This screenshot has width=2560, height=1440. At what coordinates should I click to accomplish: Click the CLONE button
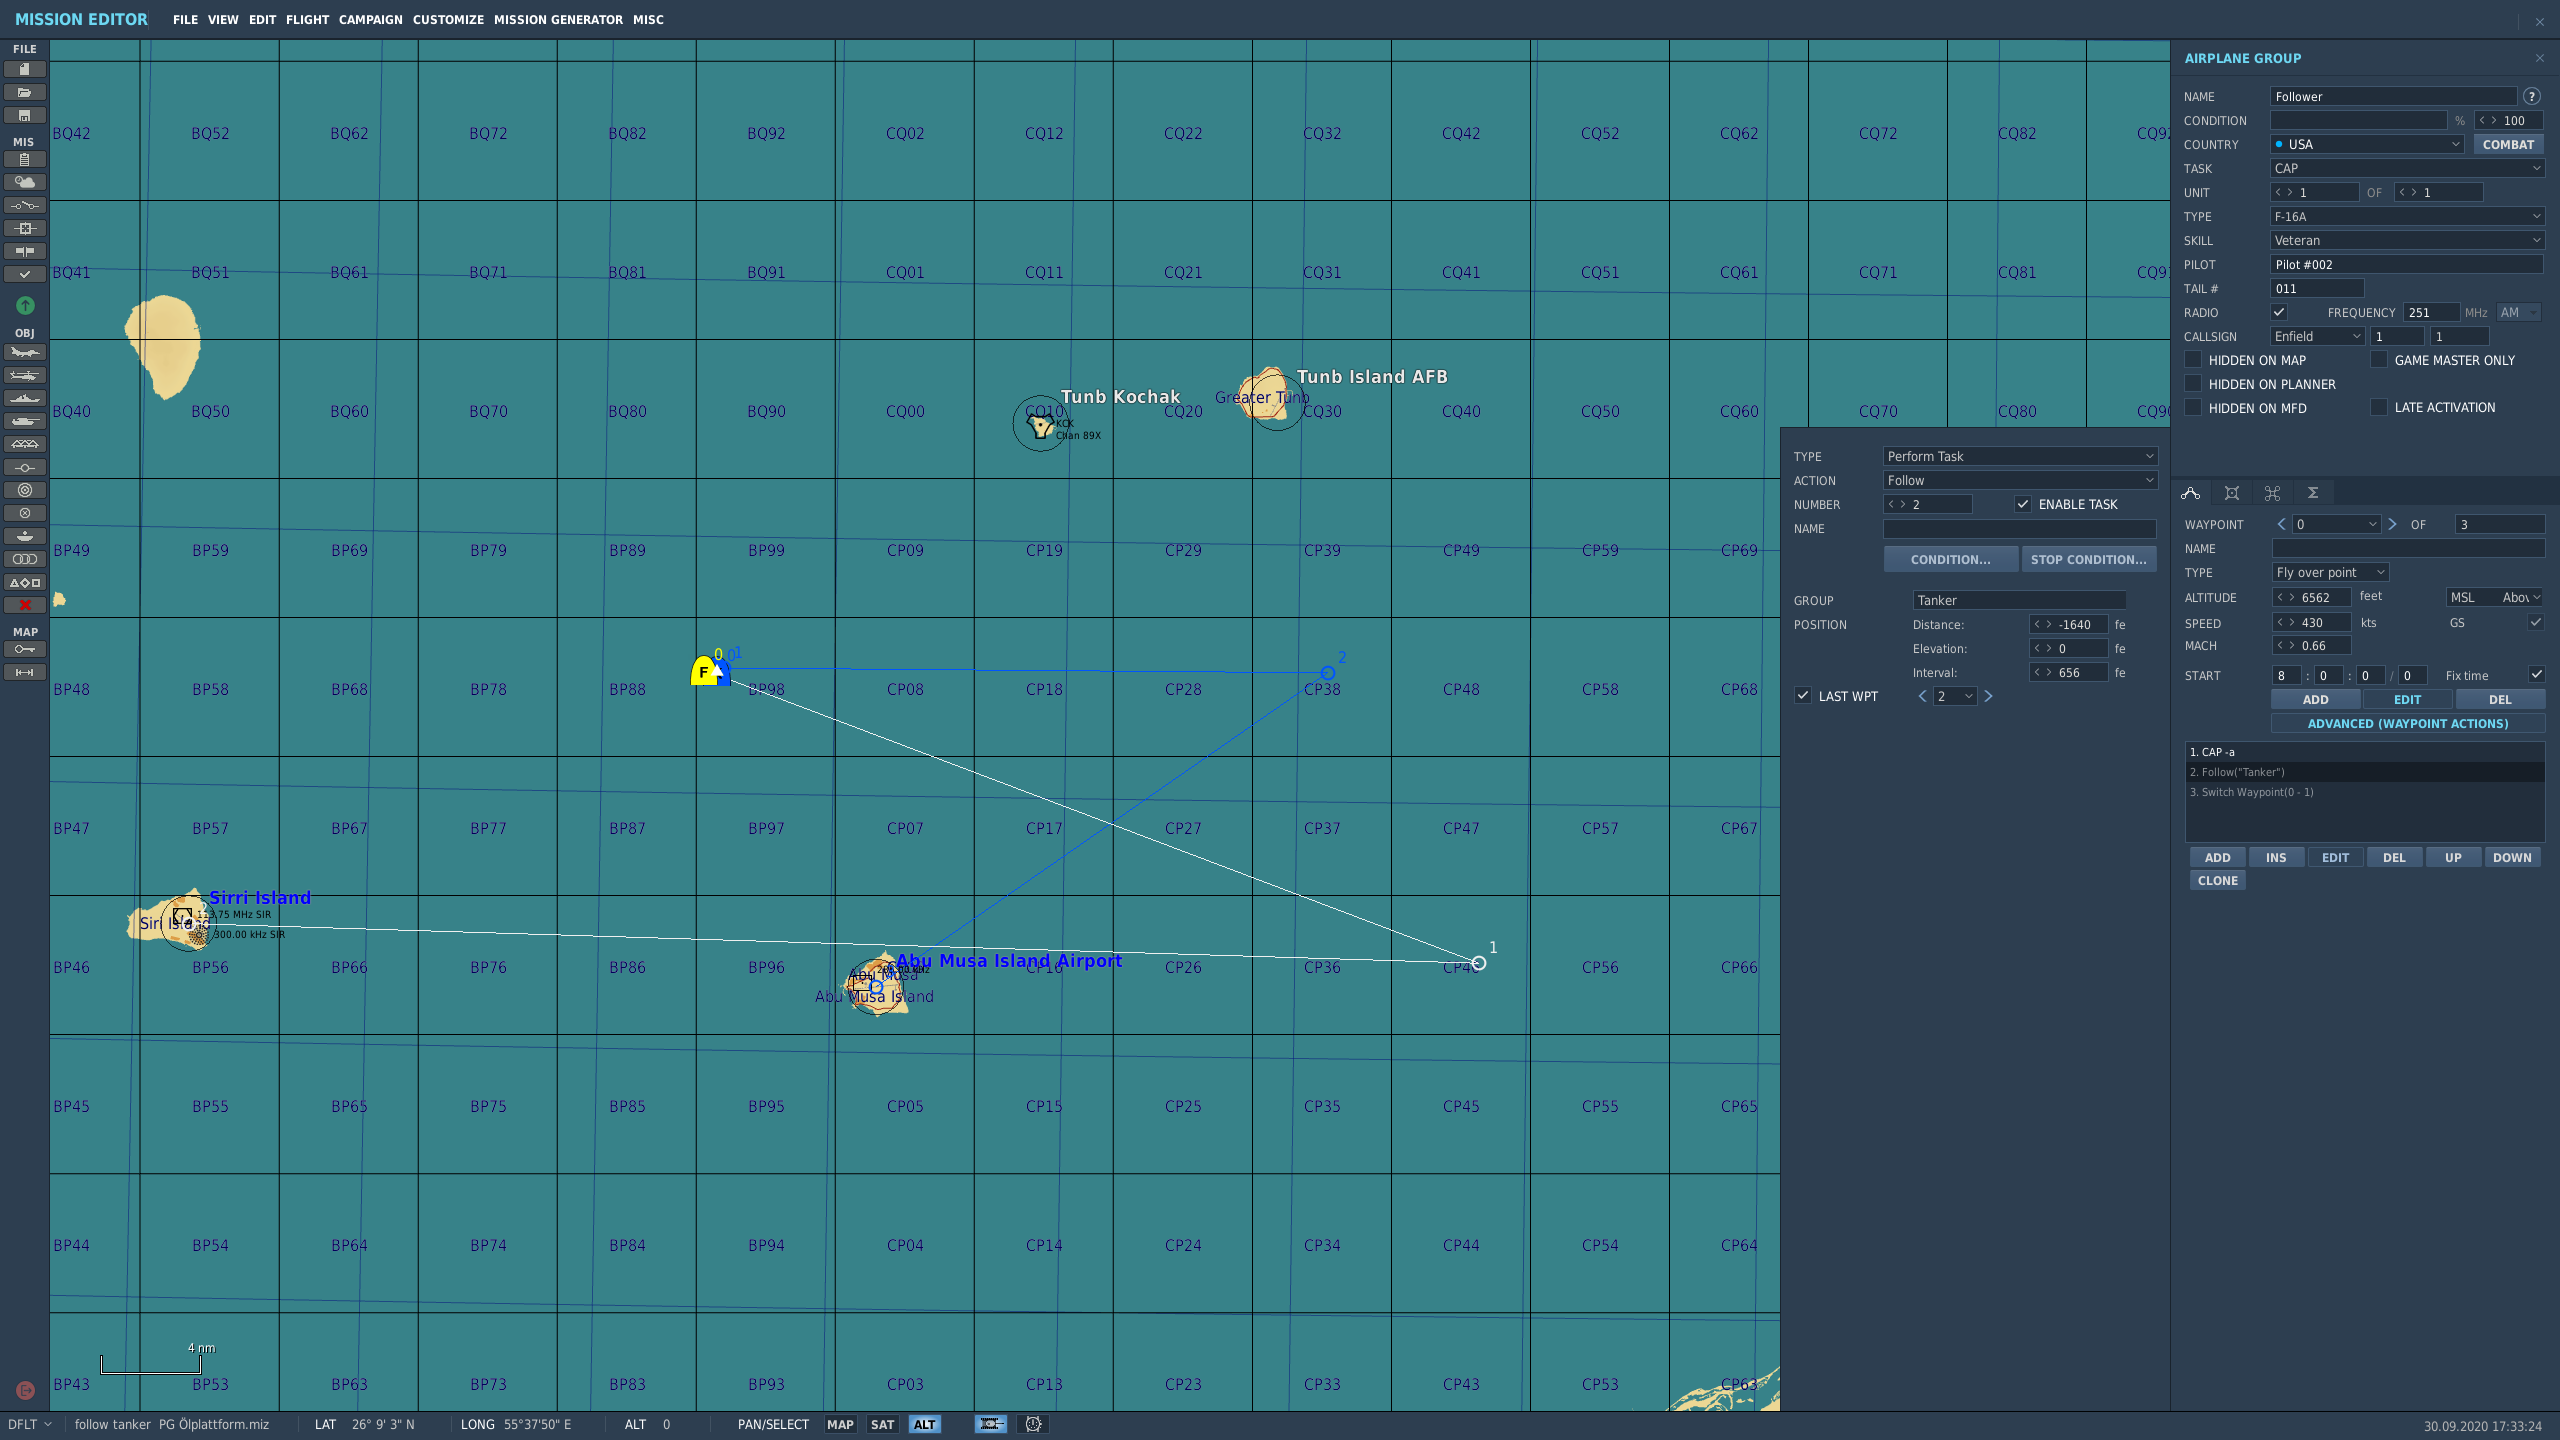pyautogui.click(x=2217, y=880)
